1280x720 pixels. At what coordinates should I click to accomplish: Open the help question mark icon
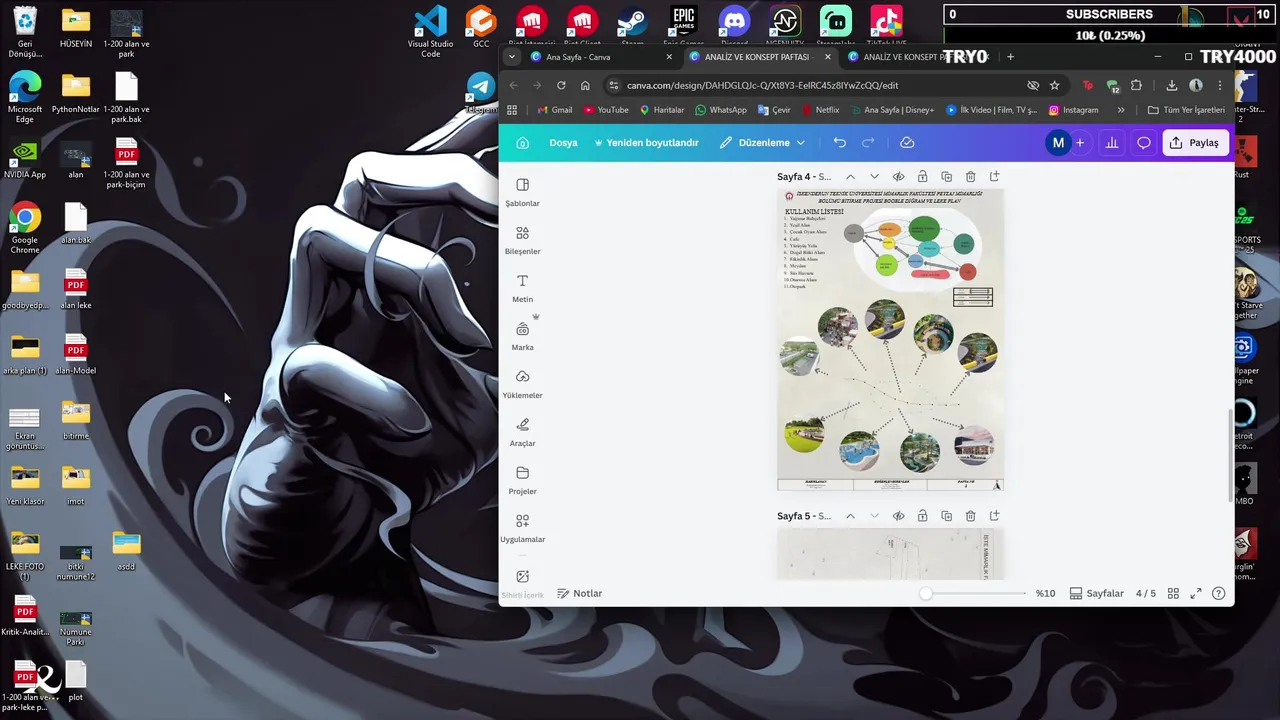click(1218, 594)
